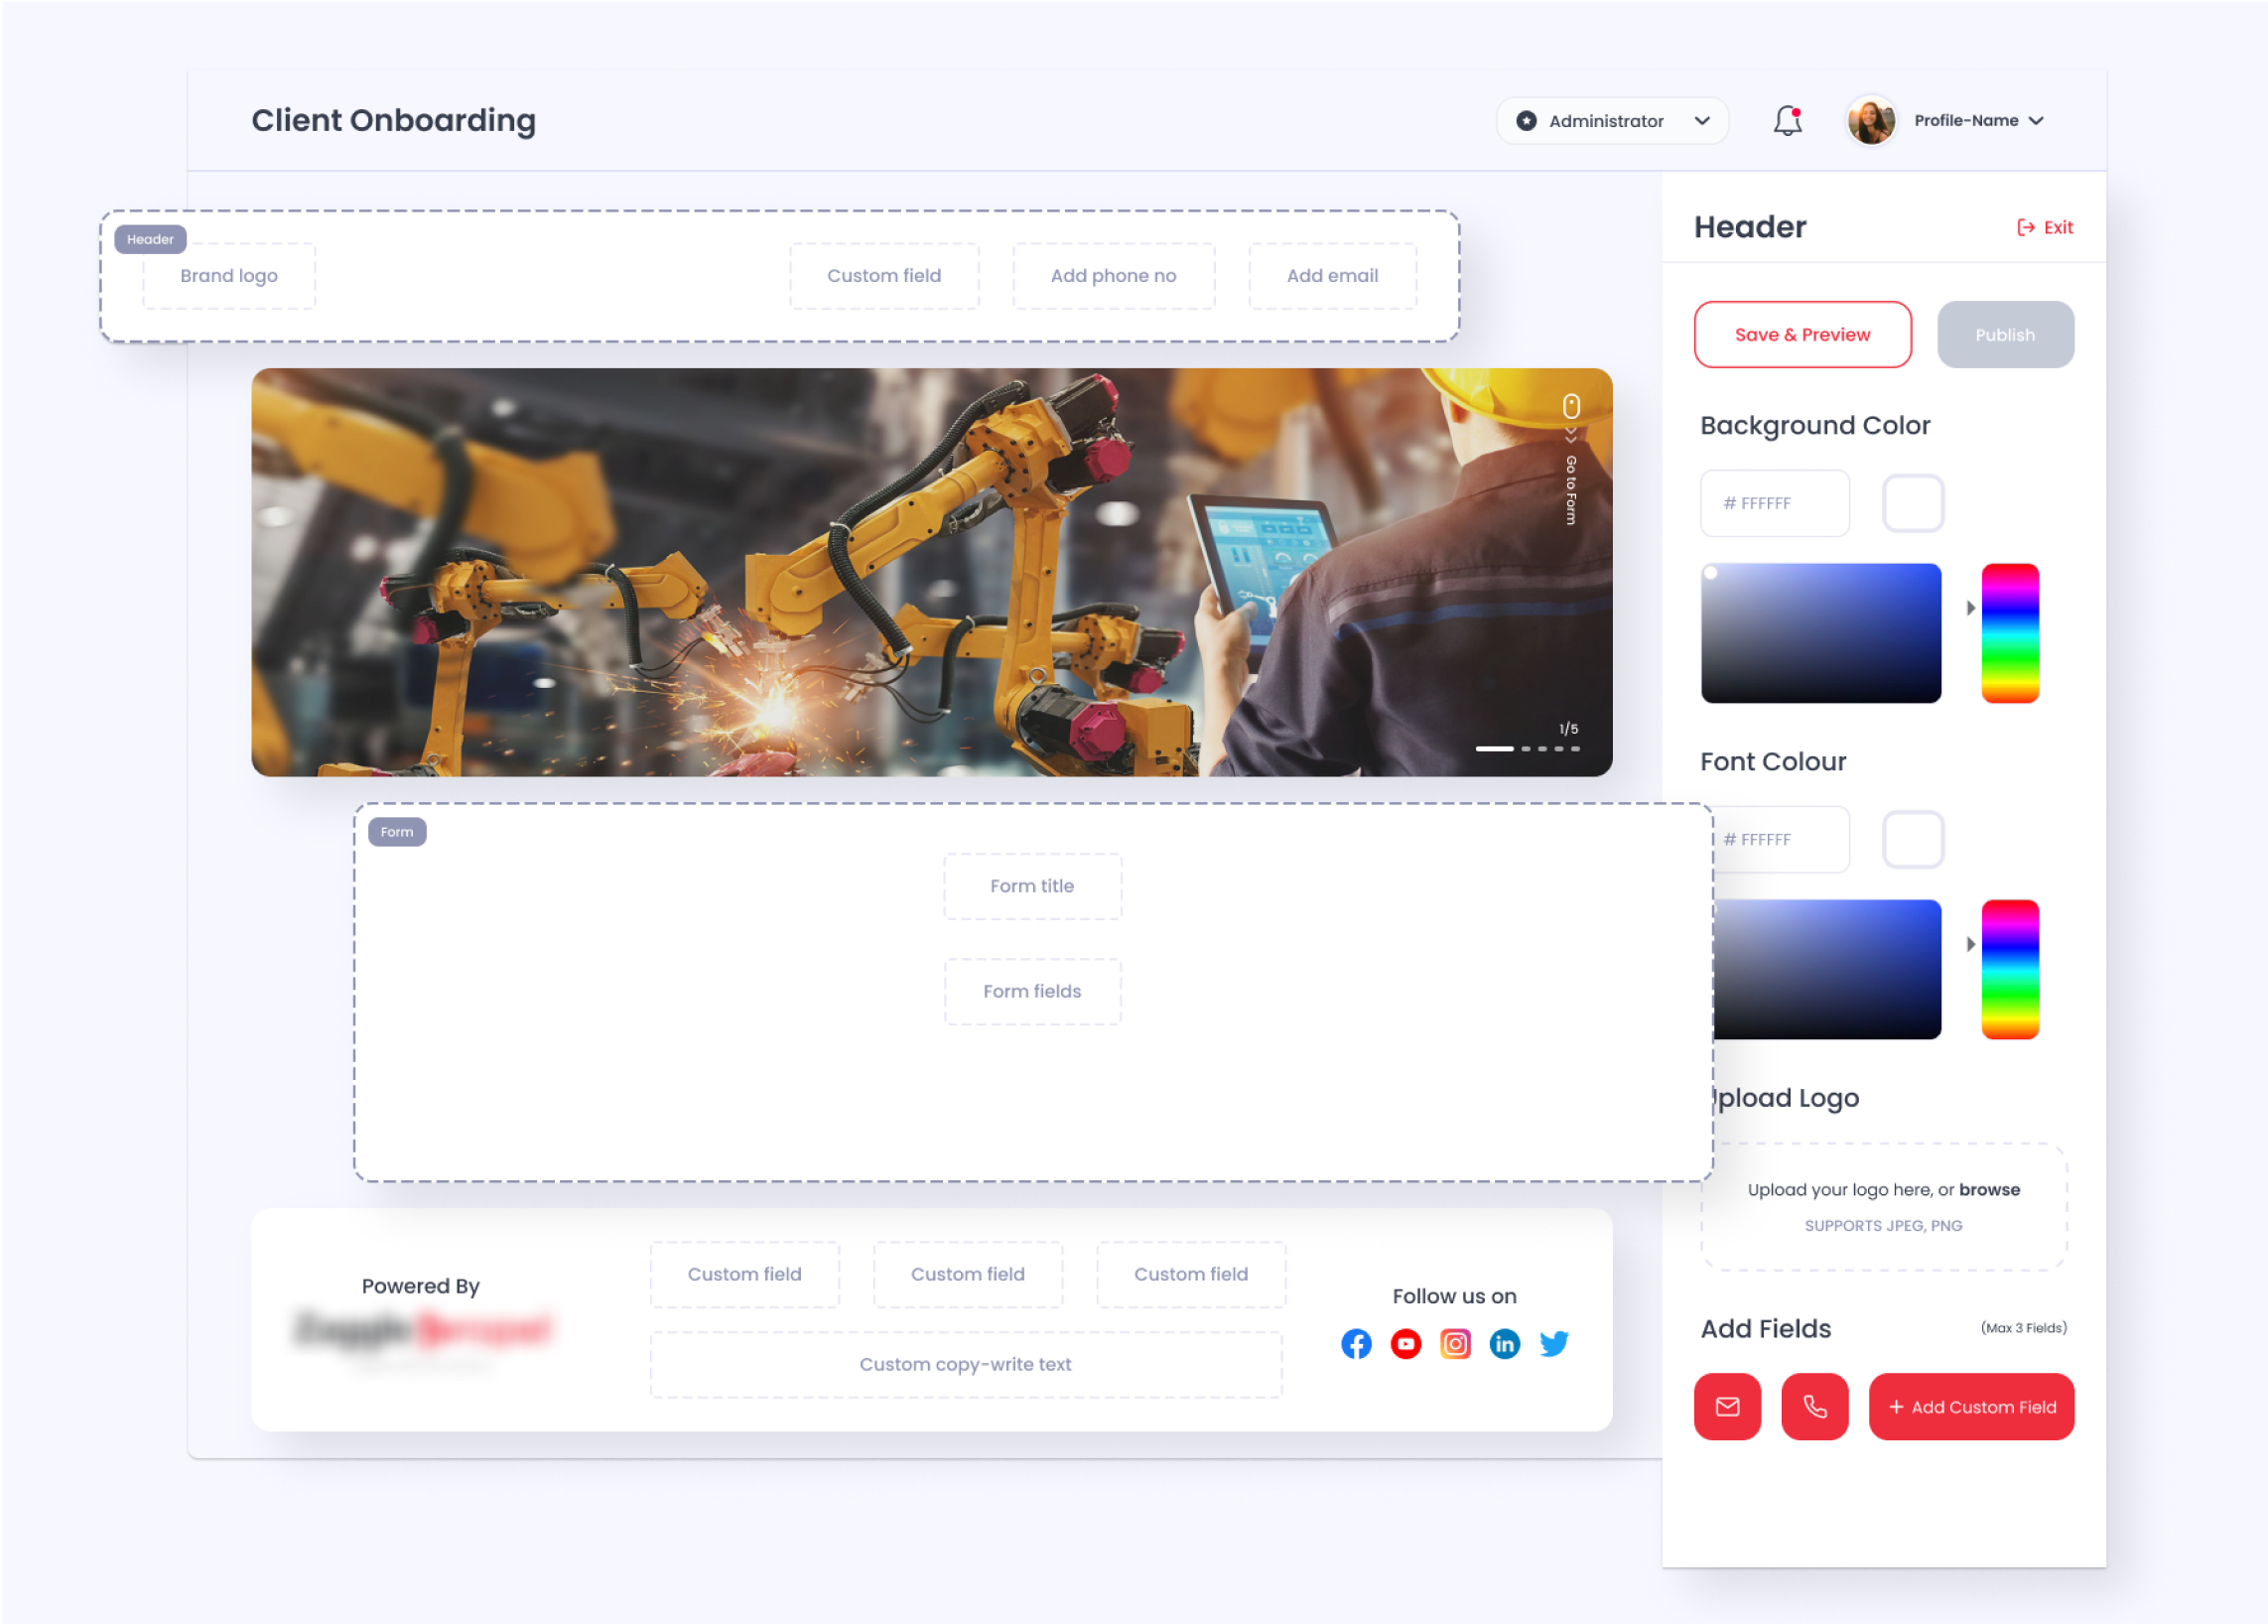This screenshot has width=2268, height=1624.
Task: Open the Twitter social icon
Action: click(1554, 1343)
